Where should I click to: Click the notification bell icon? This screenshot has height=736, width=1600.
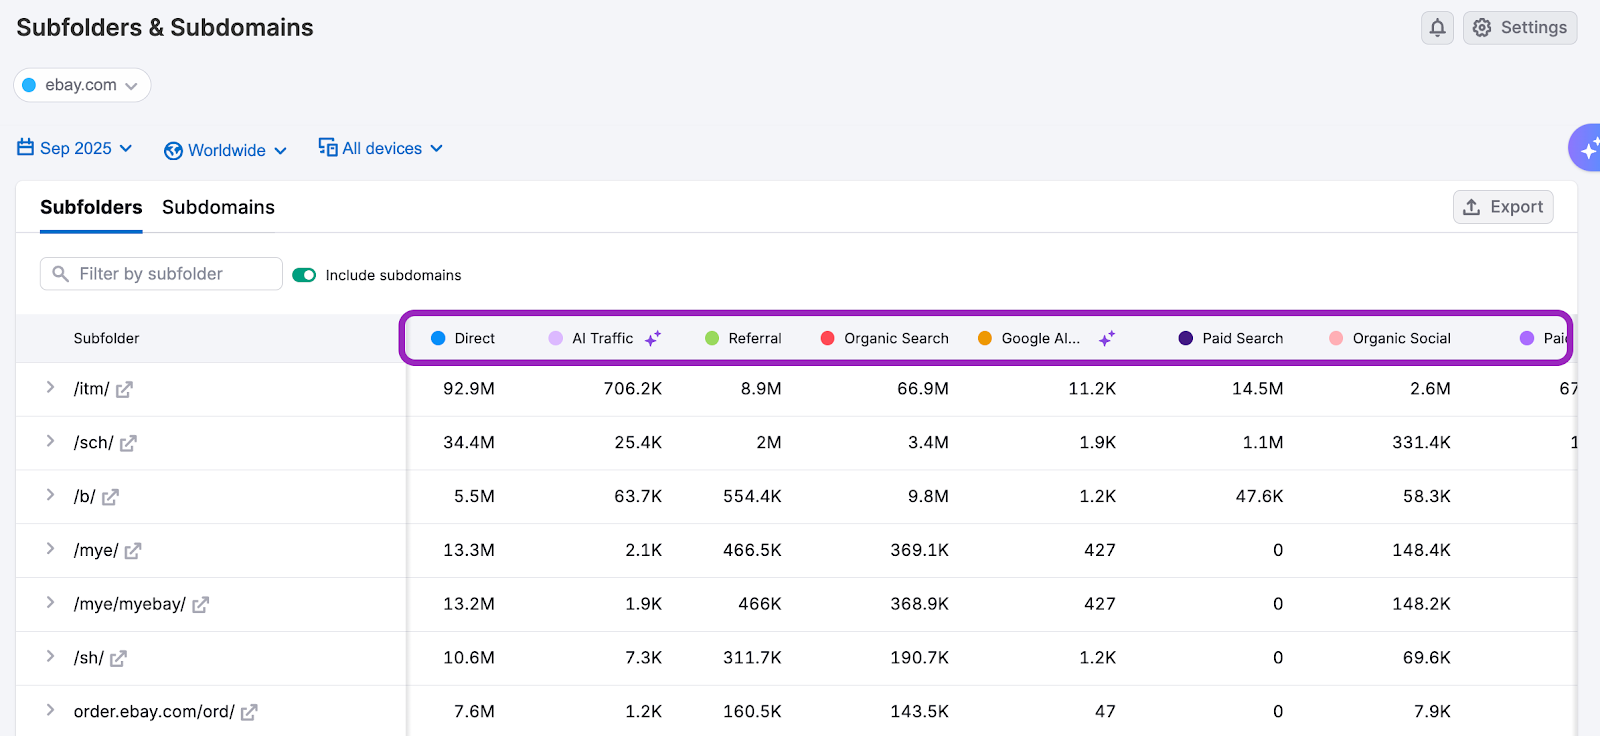[x=1437, y=28]
